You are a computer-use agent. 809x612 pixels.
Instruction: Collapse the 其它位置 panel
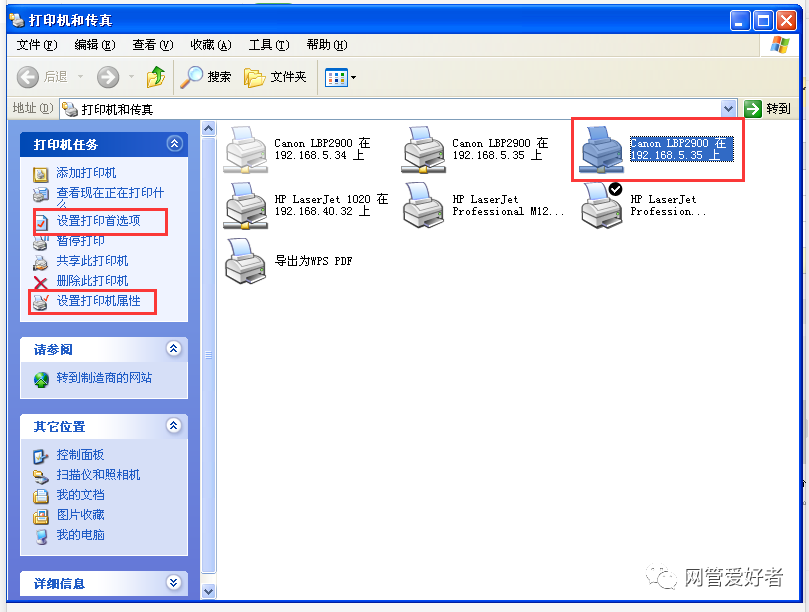[x=174, y=426]
